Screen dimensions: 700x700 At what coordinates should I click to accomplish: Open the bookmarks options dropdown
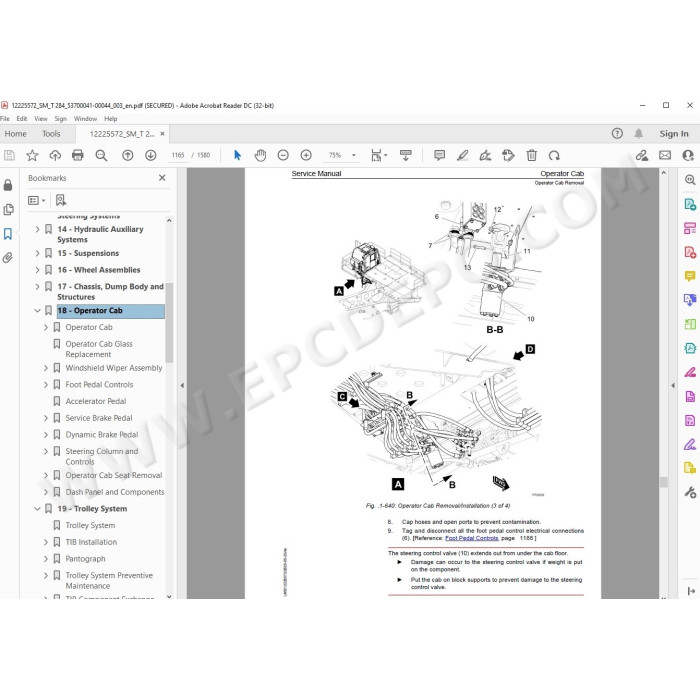[37, 200]
